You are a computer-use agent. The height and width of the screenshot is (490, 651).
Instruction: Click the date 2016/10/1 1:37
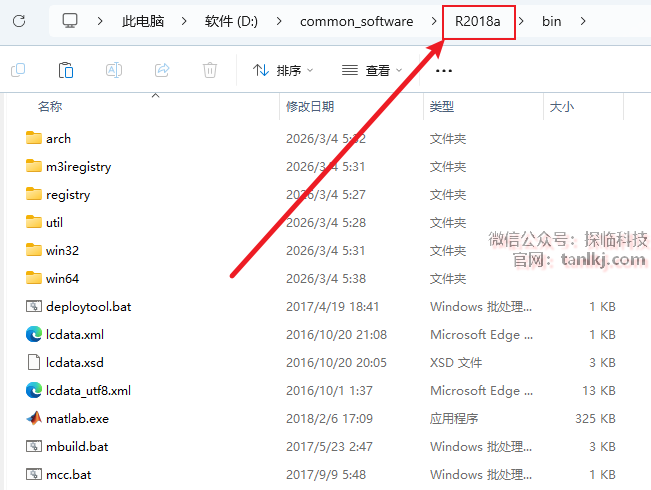coord(329,391)
